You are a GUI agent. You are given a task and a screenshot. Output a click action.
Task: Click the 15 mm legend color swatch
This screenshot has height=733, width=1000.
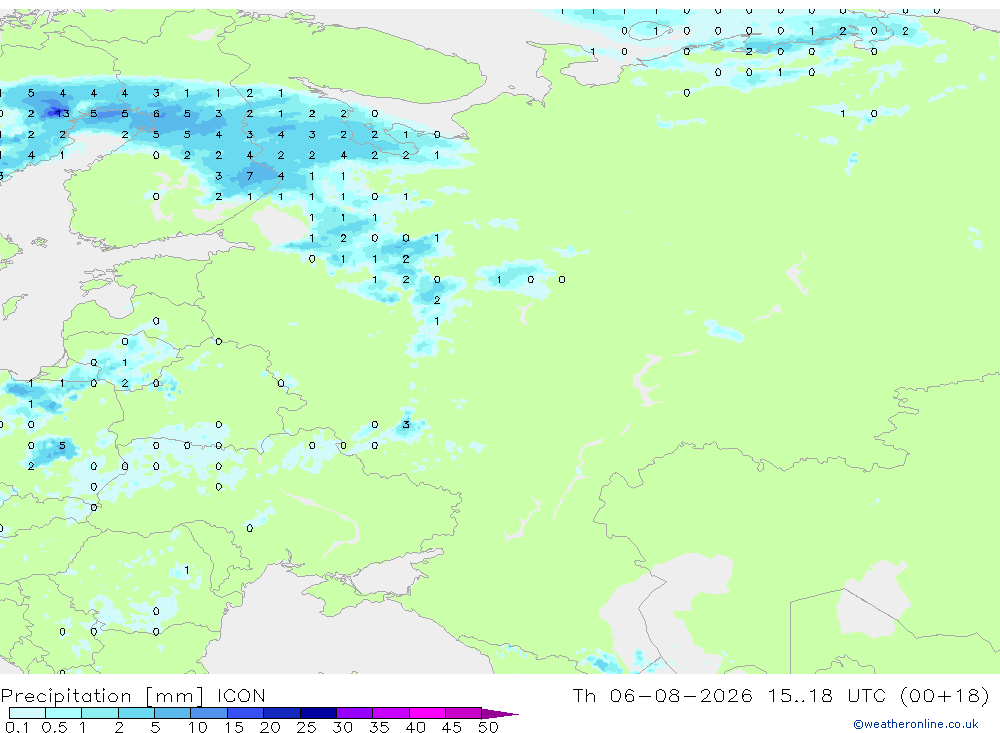coord(245,713)
